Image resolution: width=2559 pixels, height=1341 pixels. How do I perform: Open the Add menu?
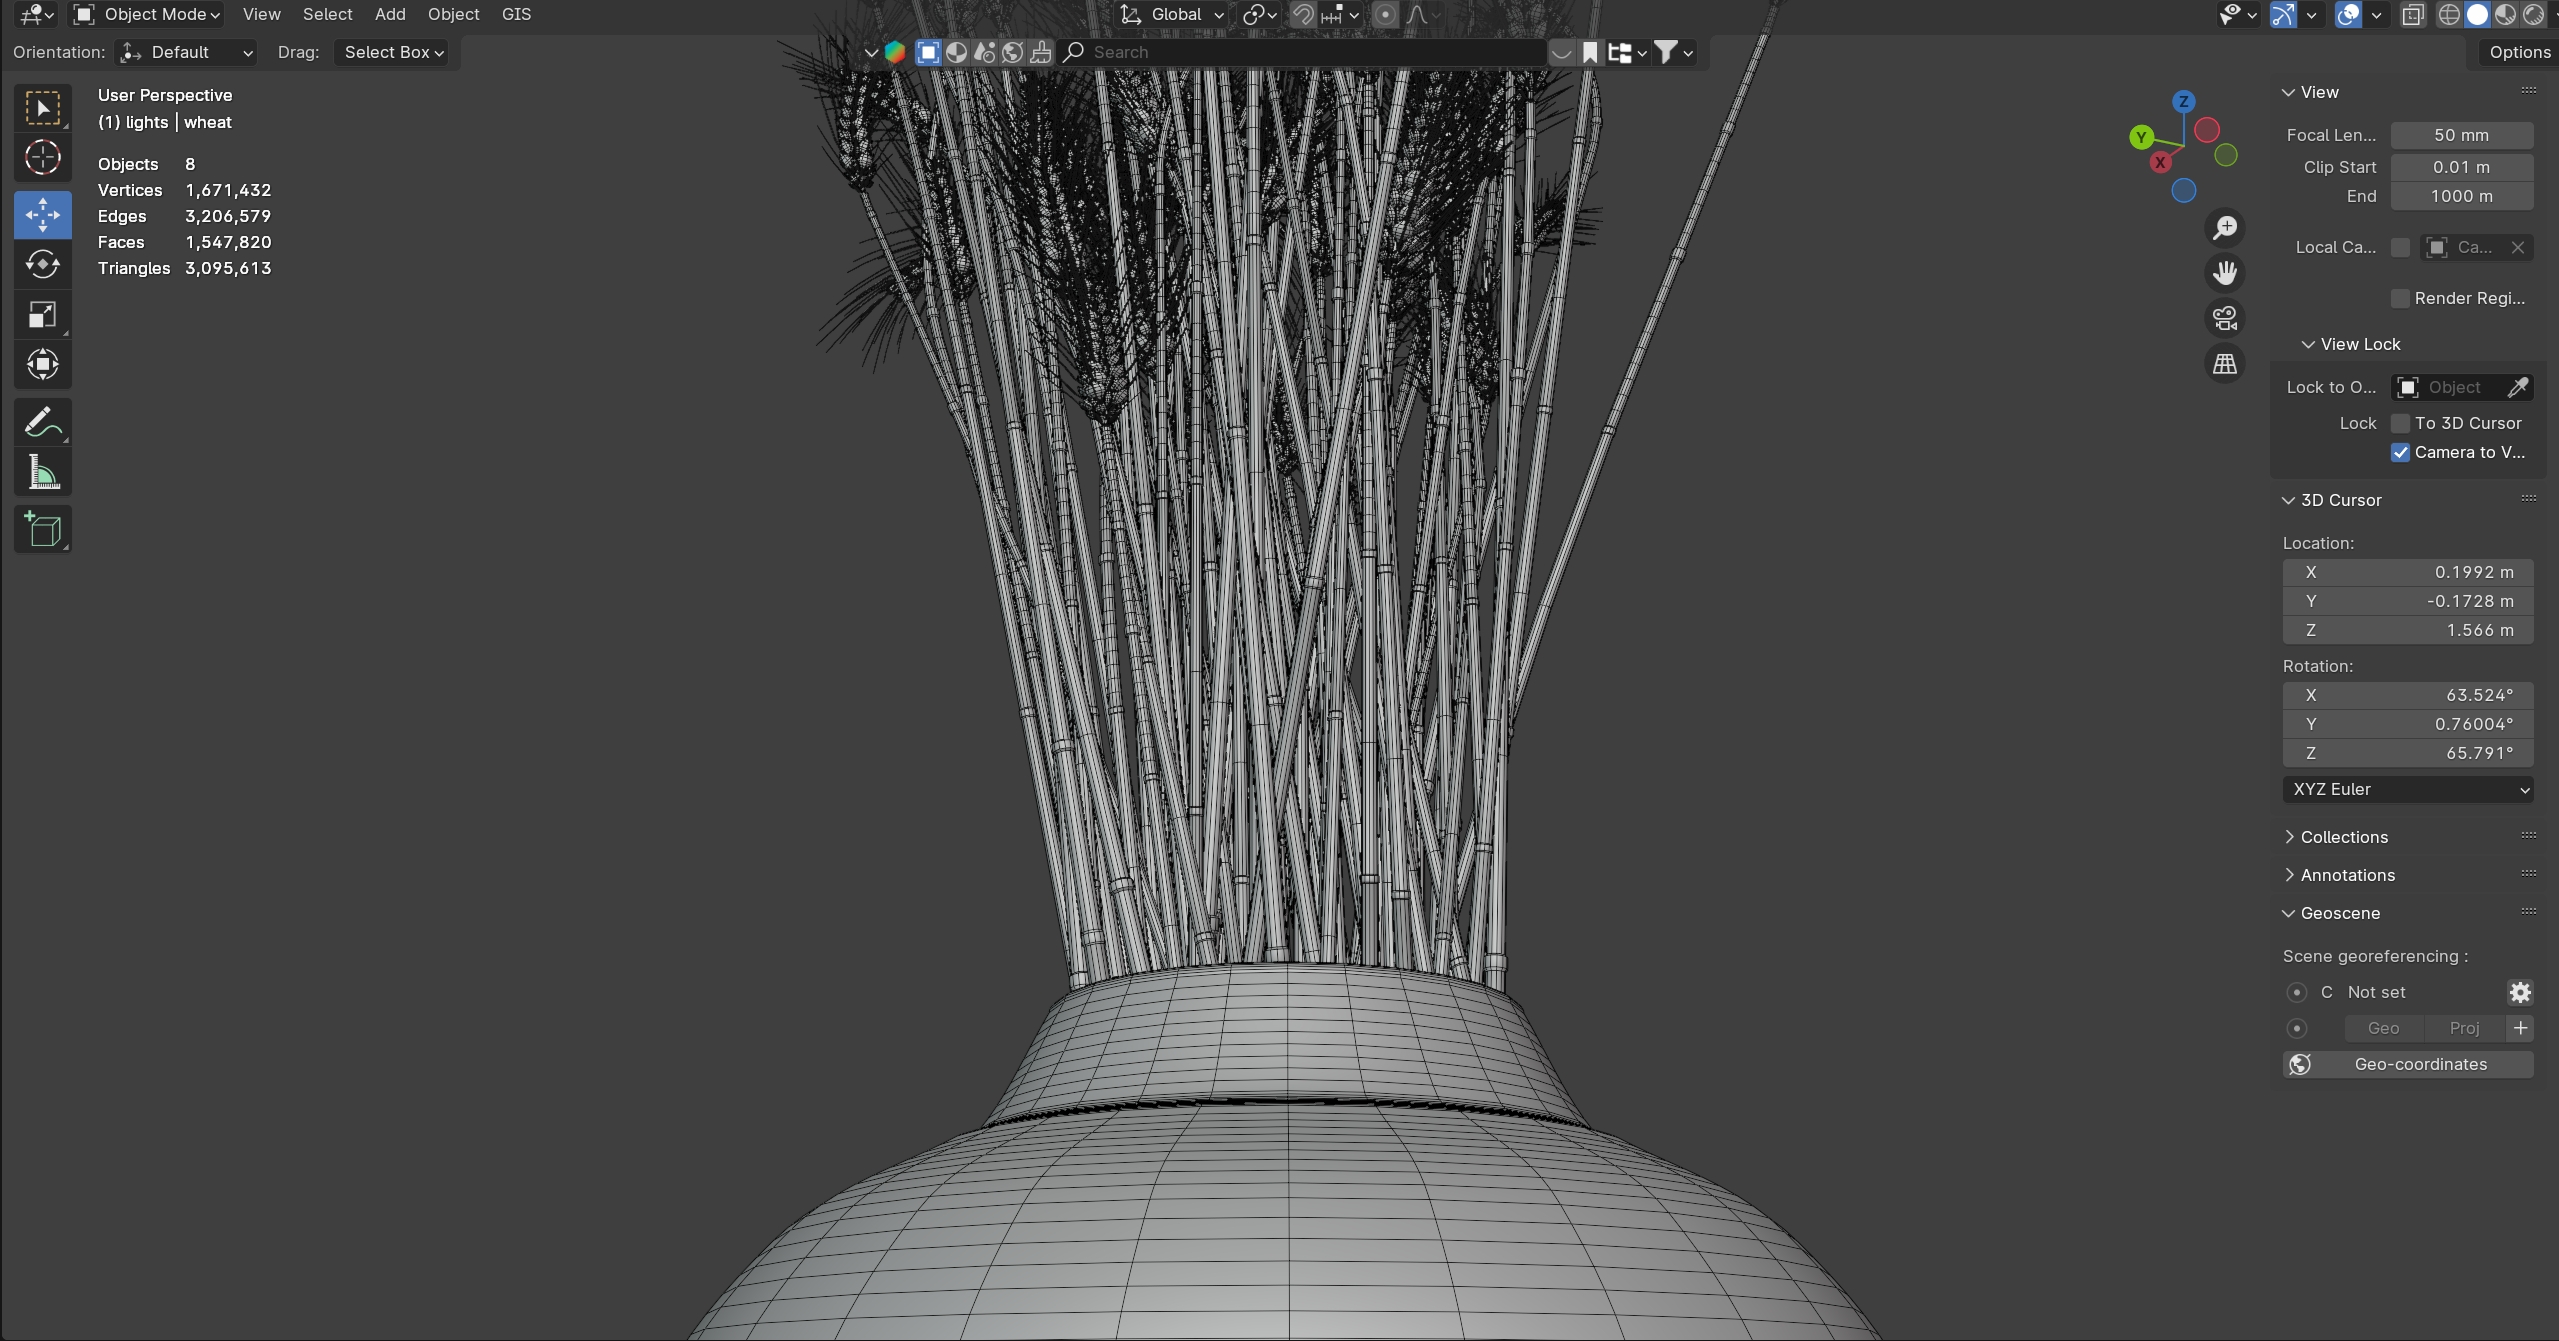point(390,14)
